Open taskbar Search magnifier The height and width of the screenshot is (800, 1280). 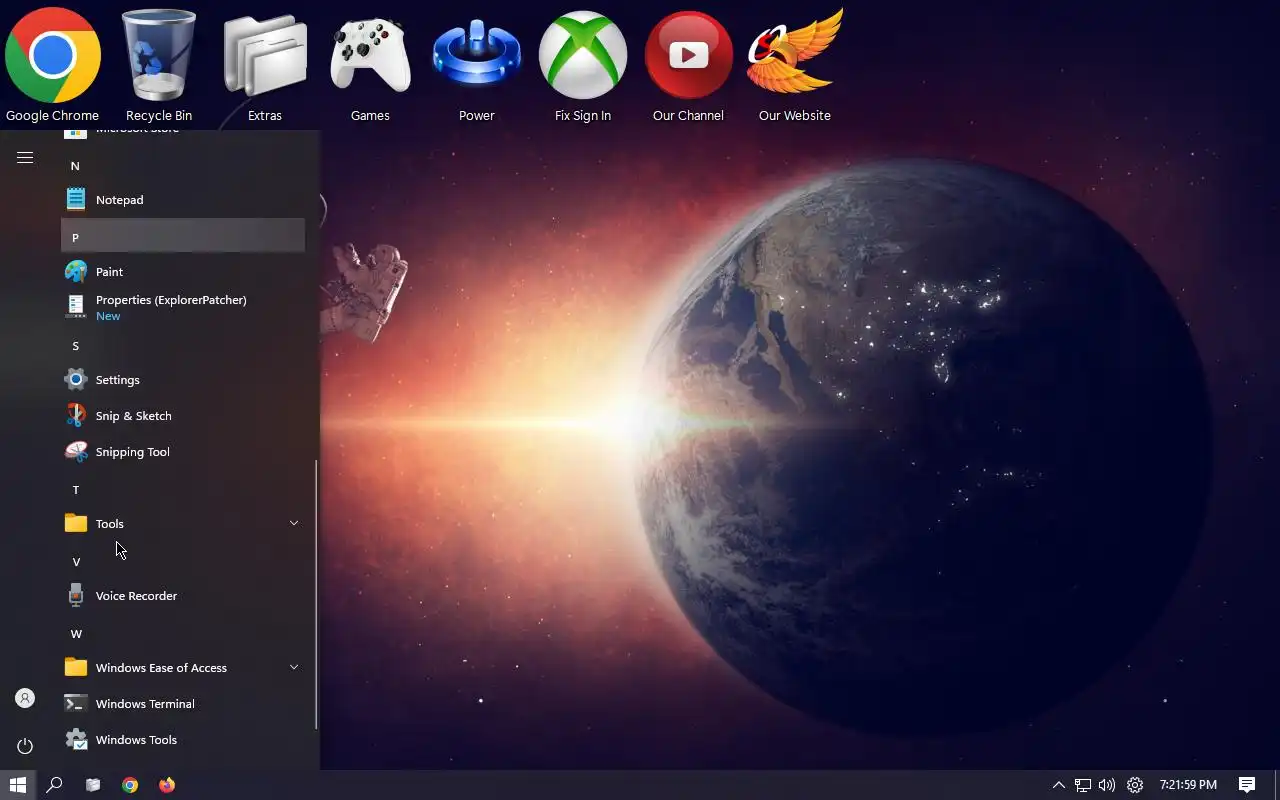[x=55, y=785]
